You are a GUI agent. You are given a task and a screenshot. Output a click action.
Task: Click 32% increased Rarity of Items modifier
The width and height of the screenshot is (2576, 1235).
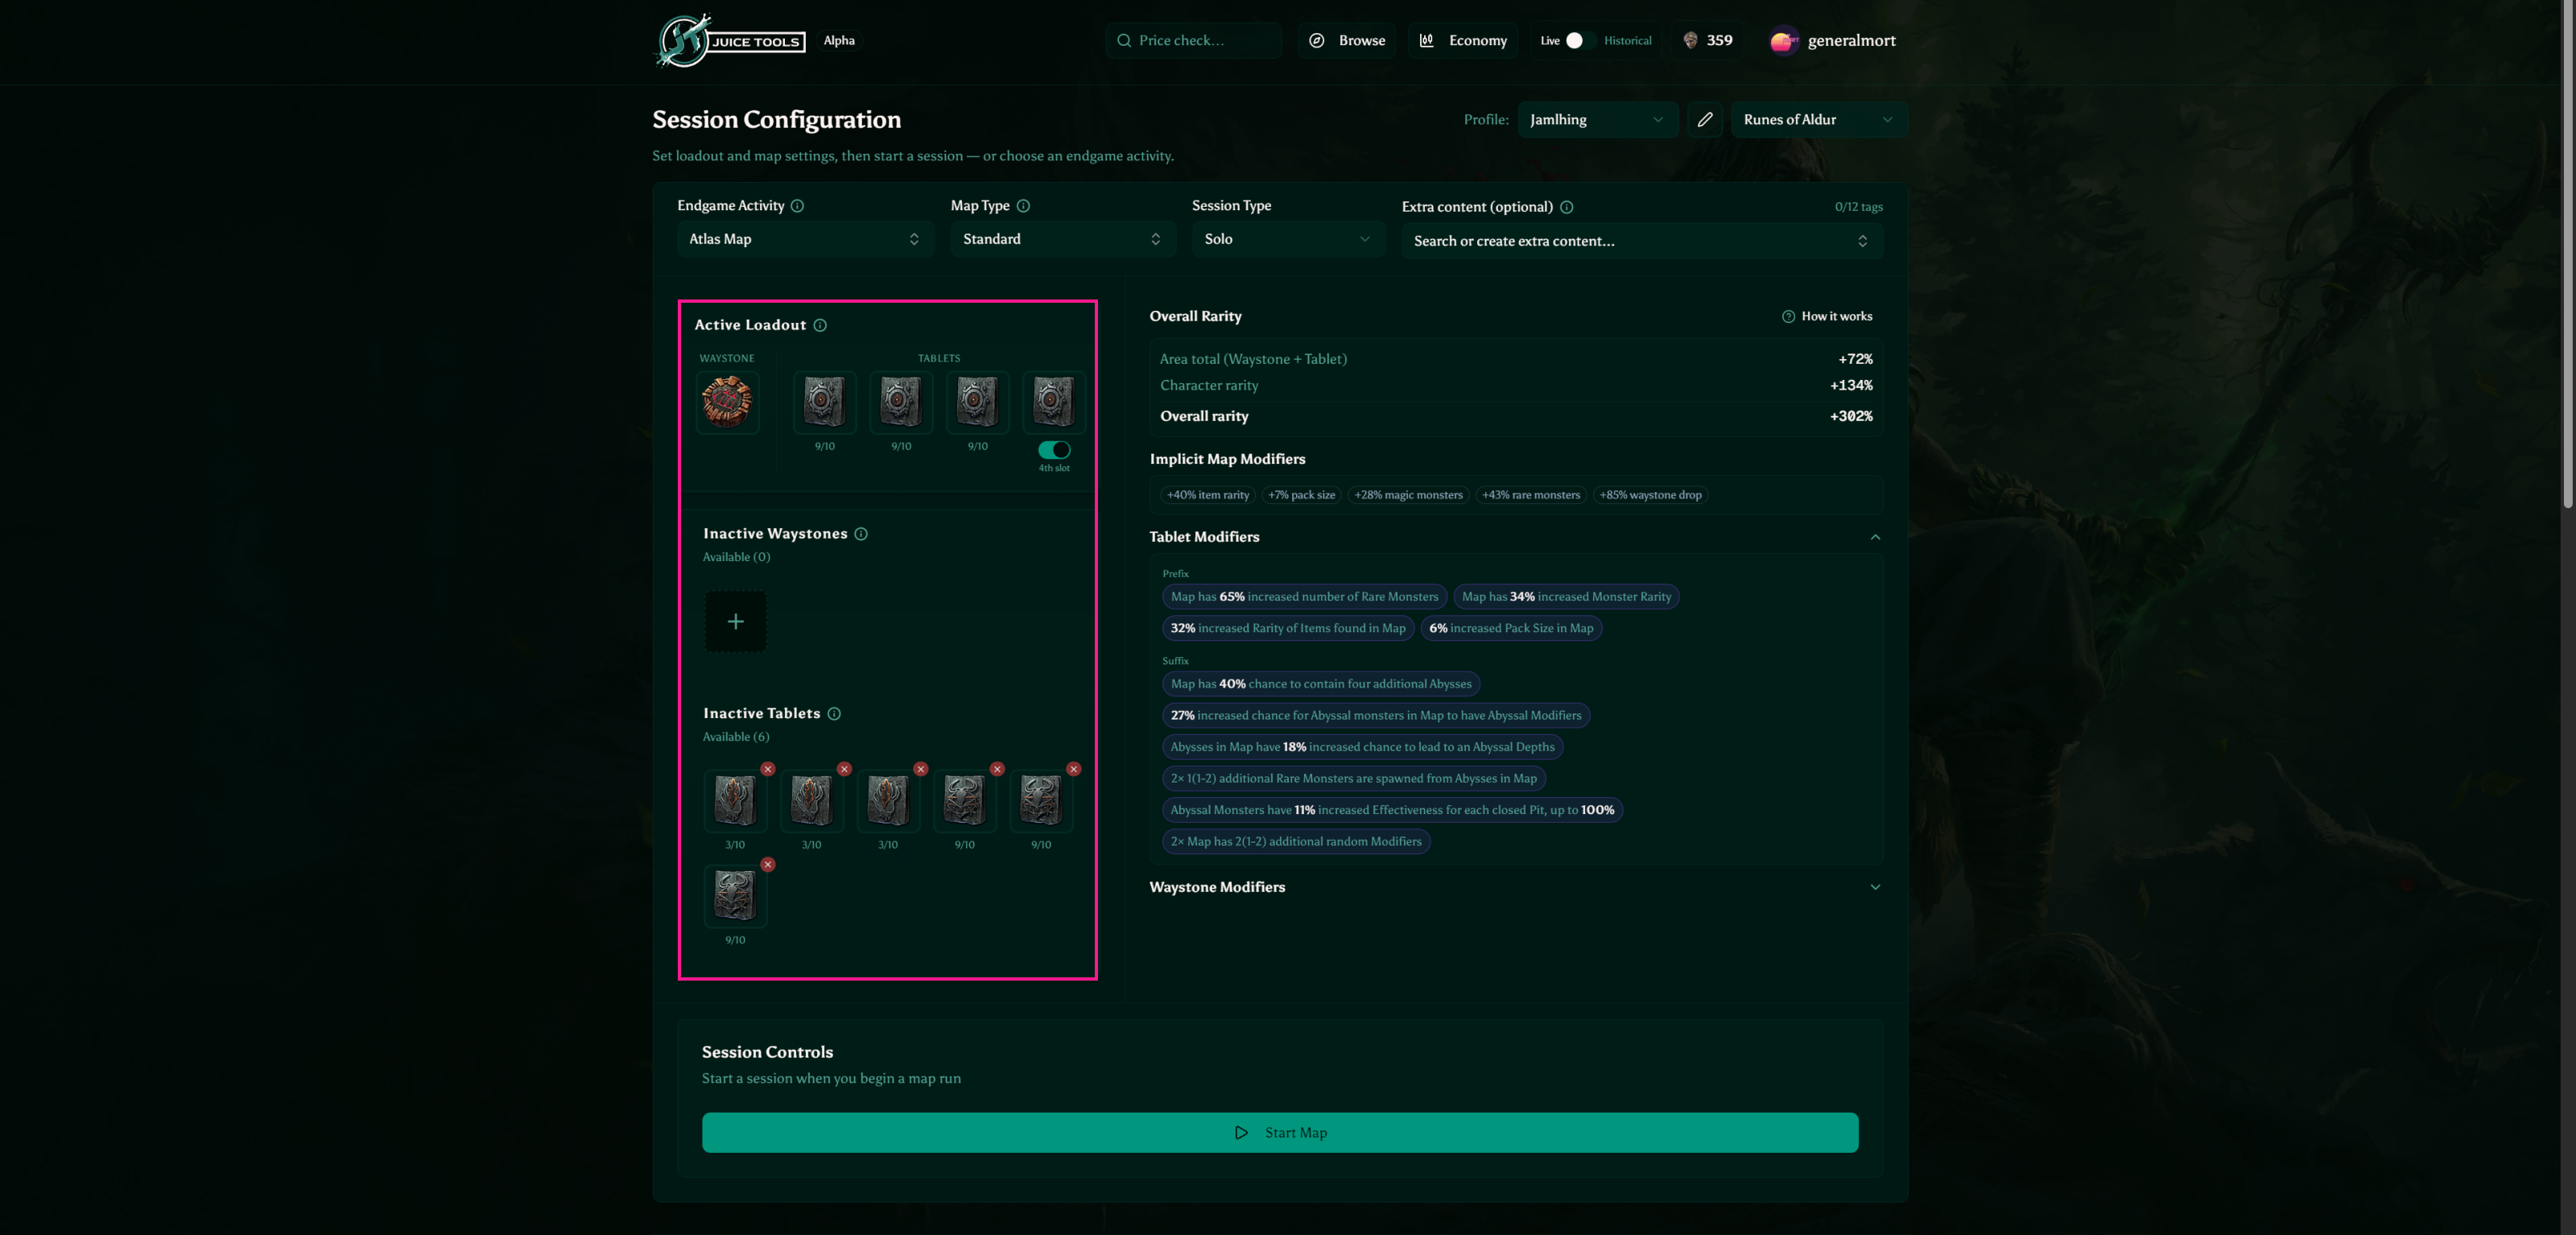(1288, 628)
